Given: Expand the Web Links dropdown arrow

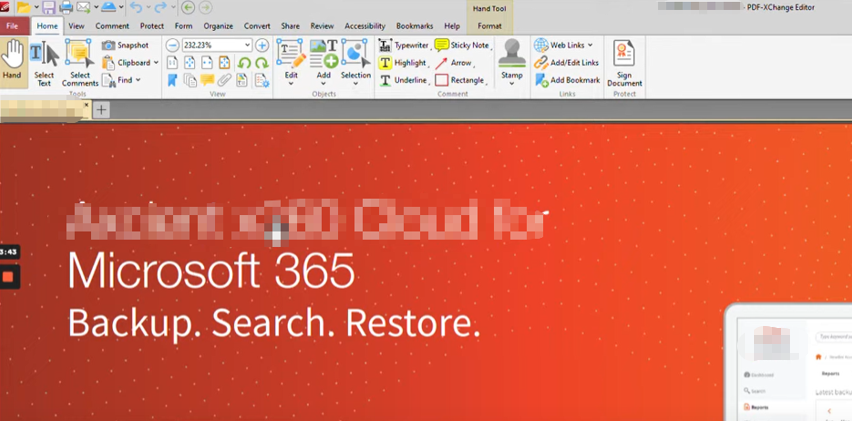Looking at the screenshot, I should click(590, 45).
